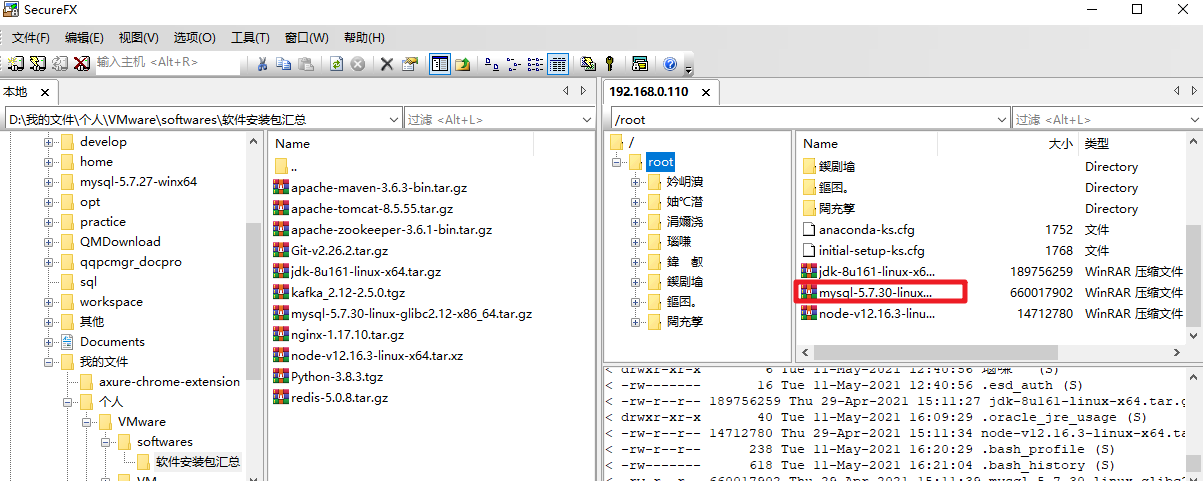This screenshot has height=481, width=1203.
Task: Open the 视图(V) menu
Action: pos(138,38)
